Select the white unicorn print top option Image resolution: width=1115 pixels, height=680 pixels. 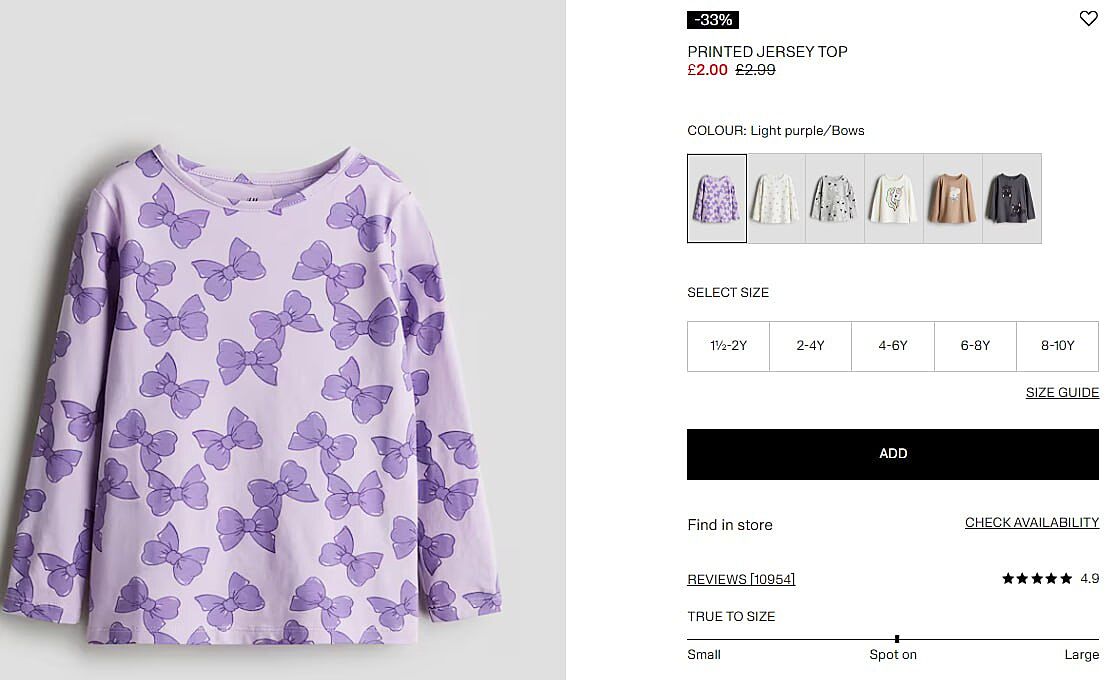tap(893, 198)
